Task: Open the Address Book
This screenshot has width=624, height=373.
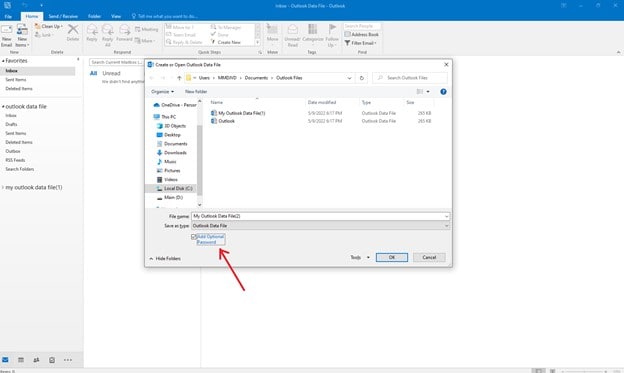Action: pyautogui.click(x=362, y=35)
